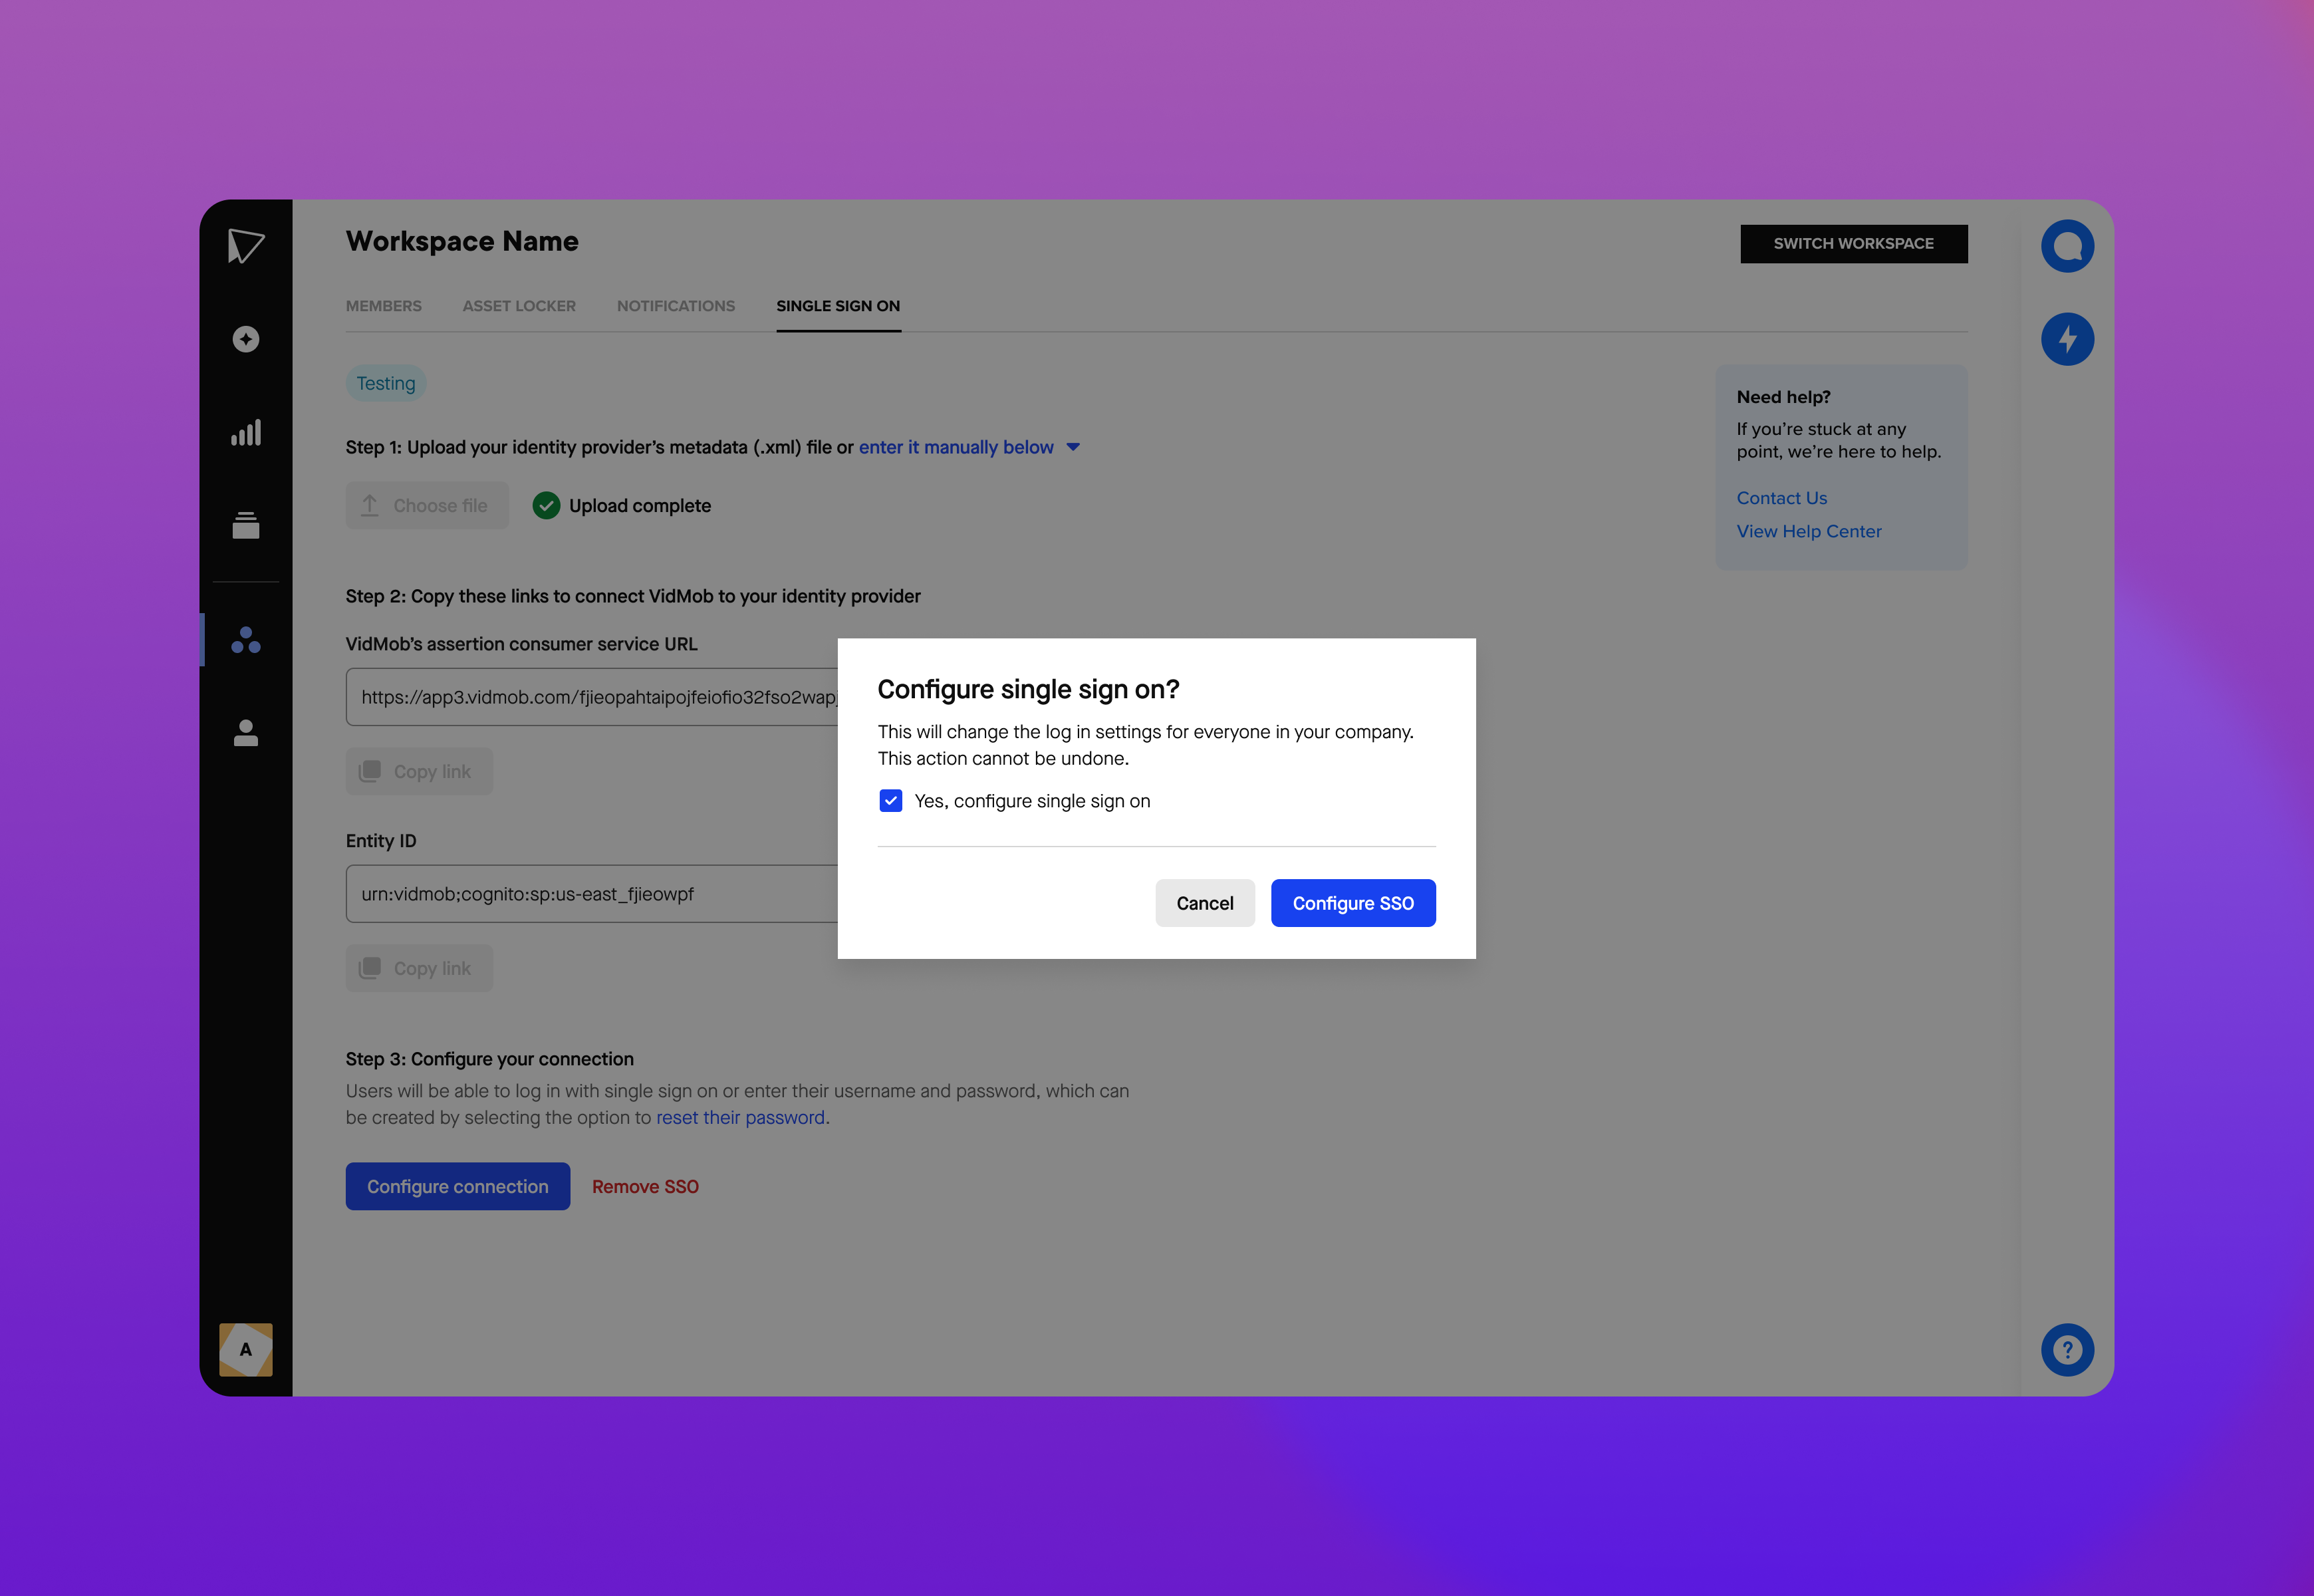Select the SINGLE SIGN ON tab
The height and width of the screenshot is (1596, 2314).
837,306
